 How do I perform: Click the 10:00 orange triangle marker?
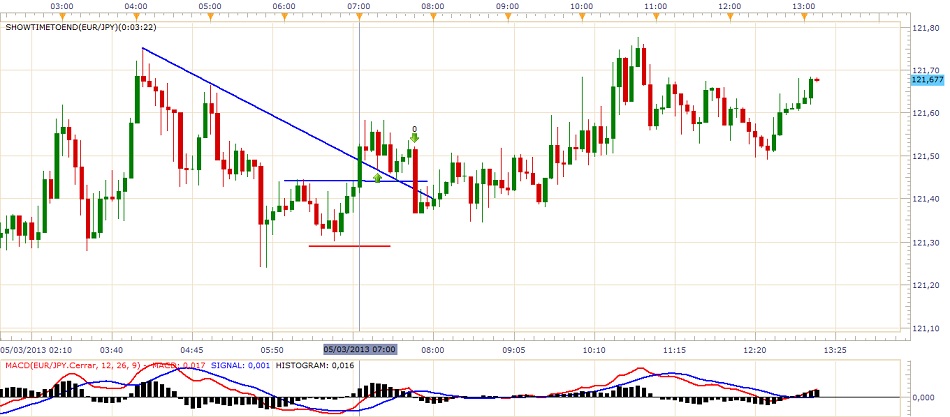point(582,17)
